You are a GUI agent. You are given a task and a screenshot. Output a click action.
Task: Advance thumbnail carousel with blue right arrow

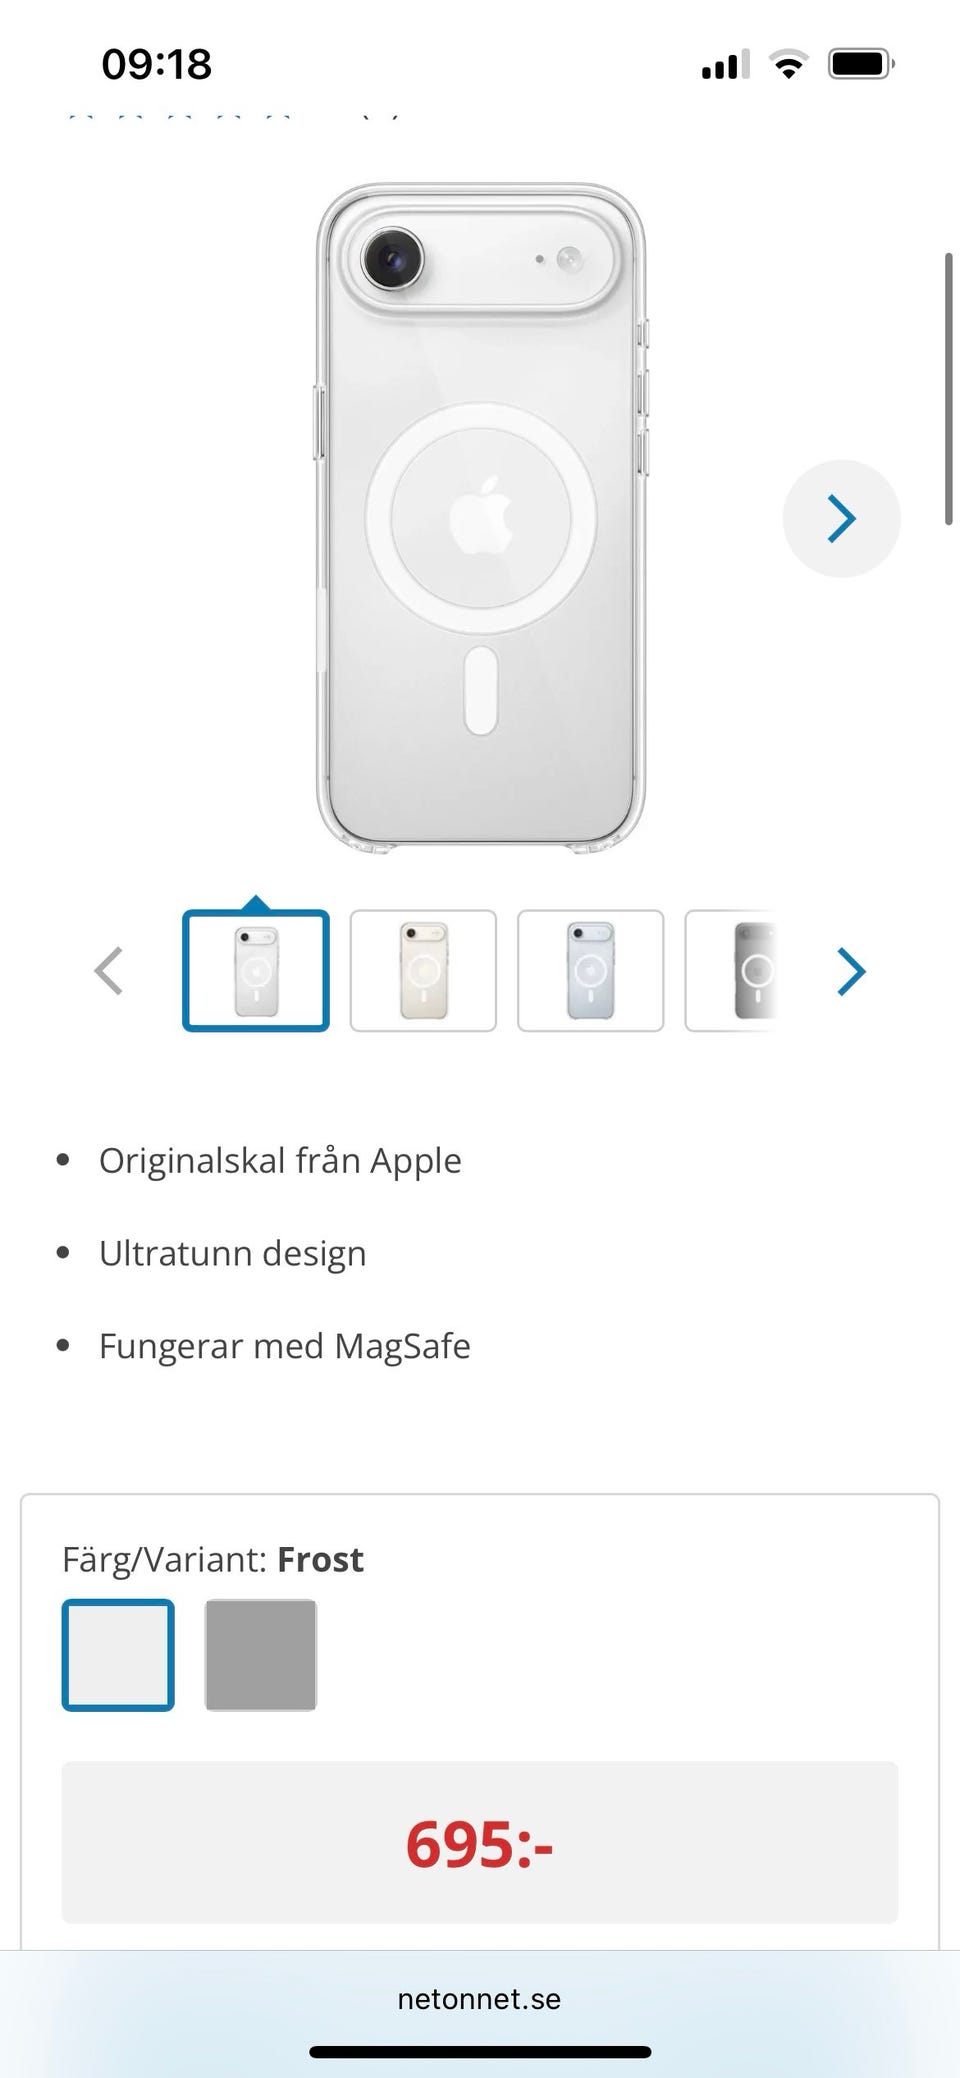tap(850, 971)
